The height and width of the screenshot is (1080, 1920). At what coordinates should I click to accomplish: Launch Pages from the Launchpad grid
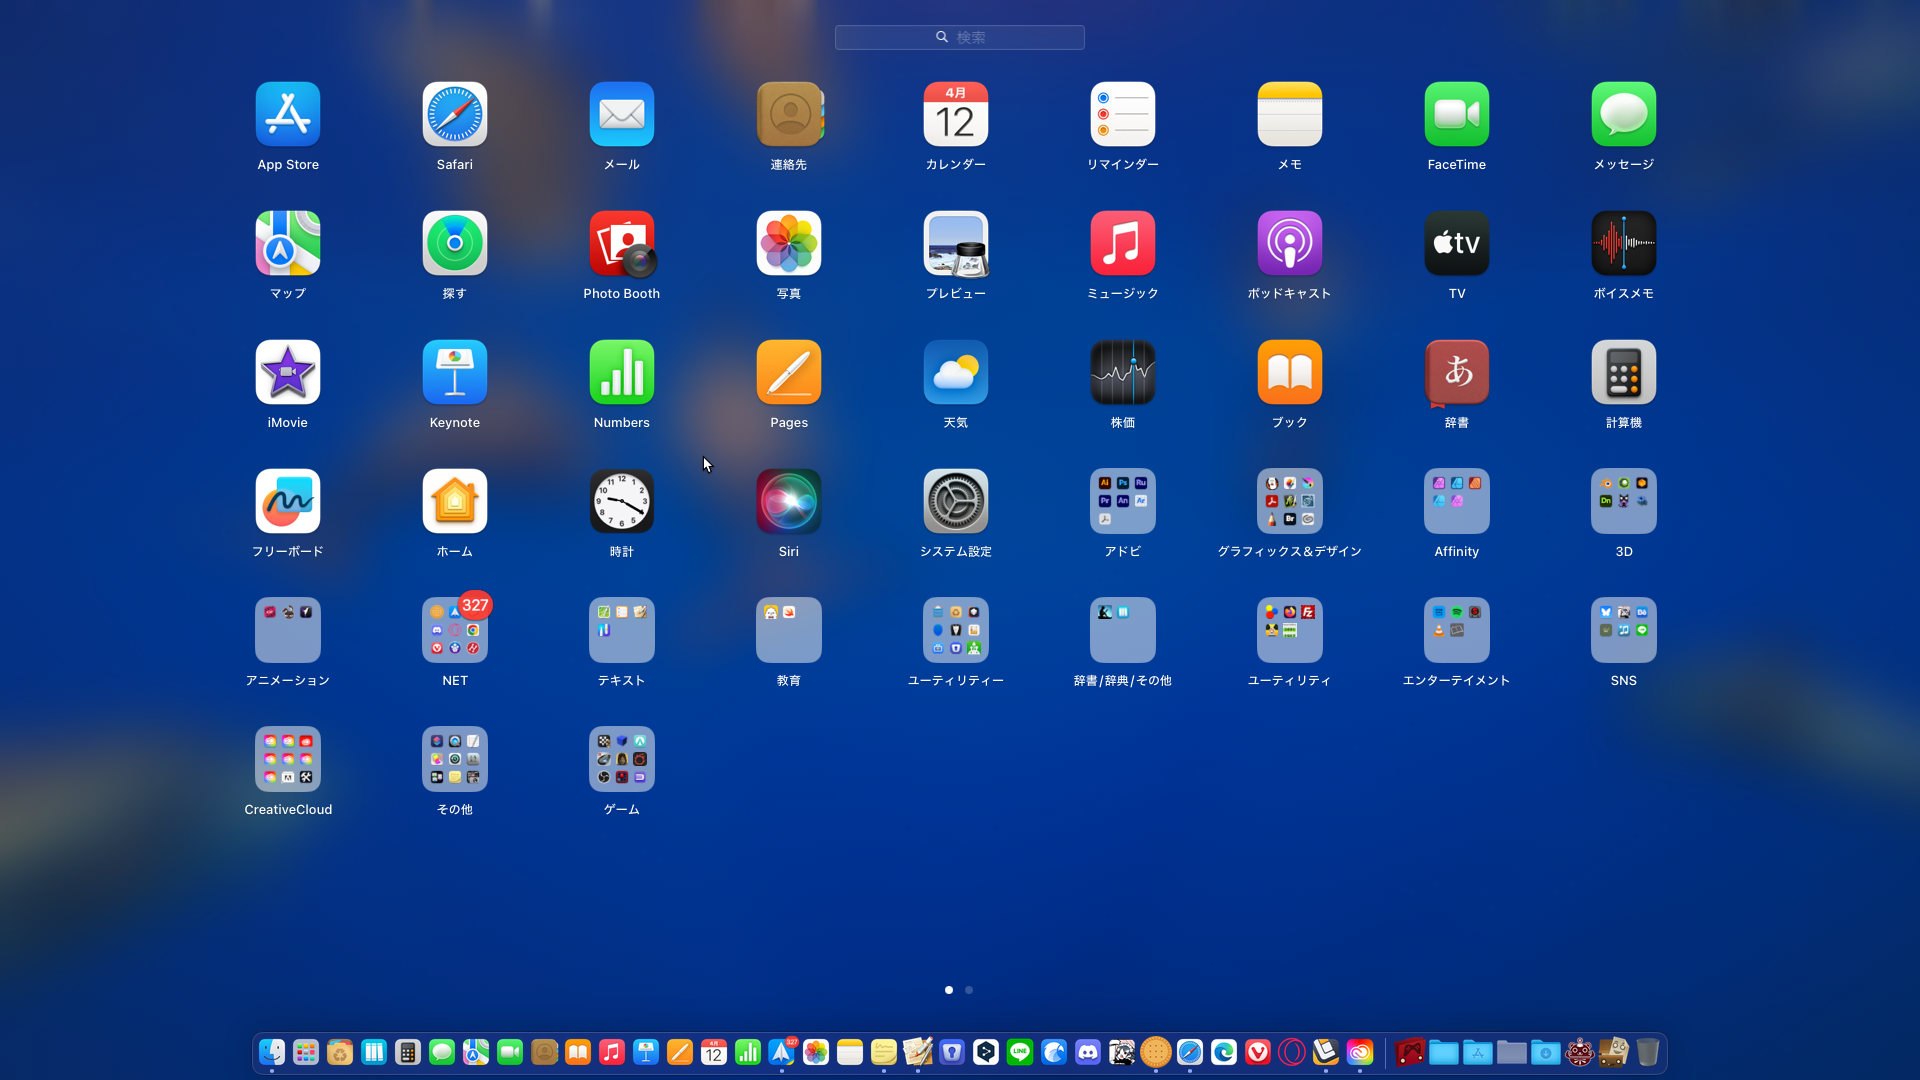point(789,372)
